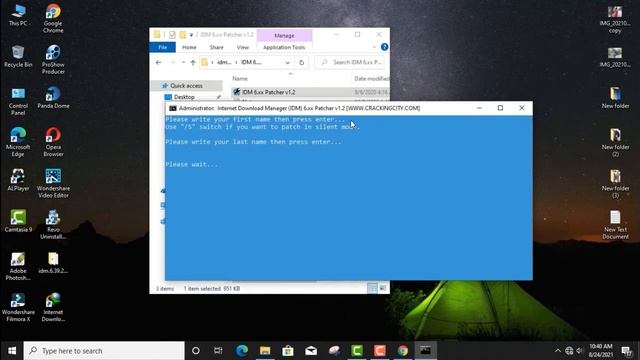Select the New folder (2) desktop icon
Image resolution: width=640 pixels, height=360 pixels.
[x=615, y=142]
